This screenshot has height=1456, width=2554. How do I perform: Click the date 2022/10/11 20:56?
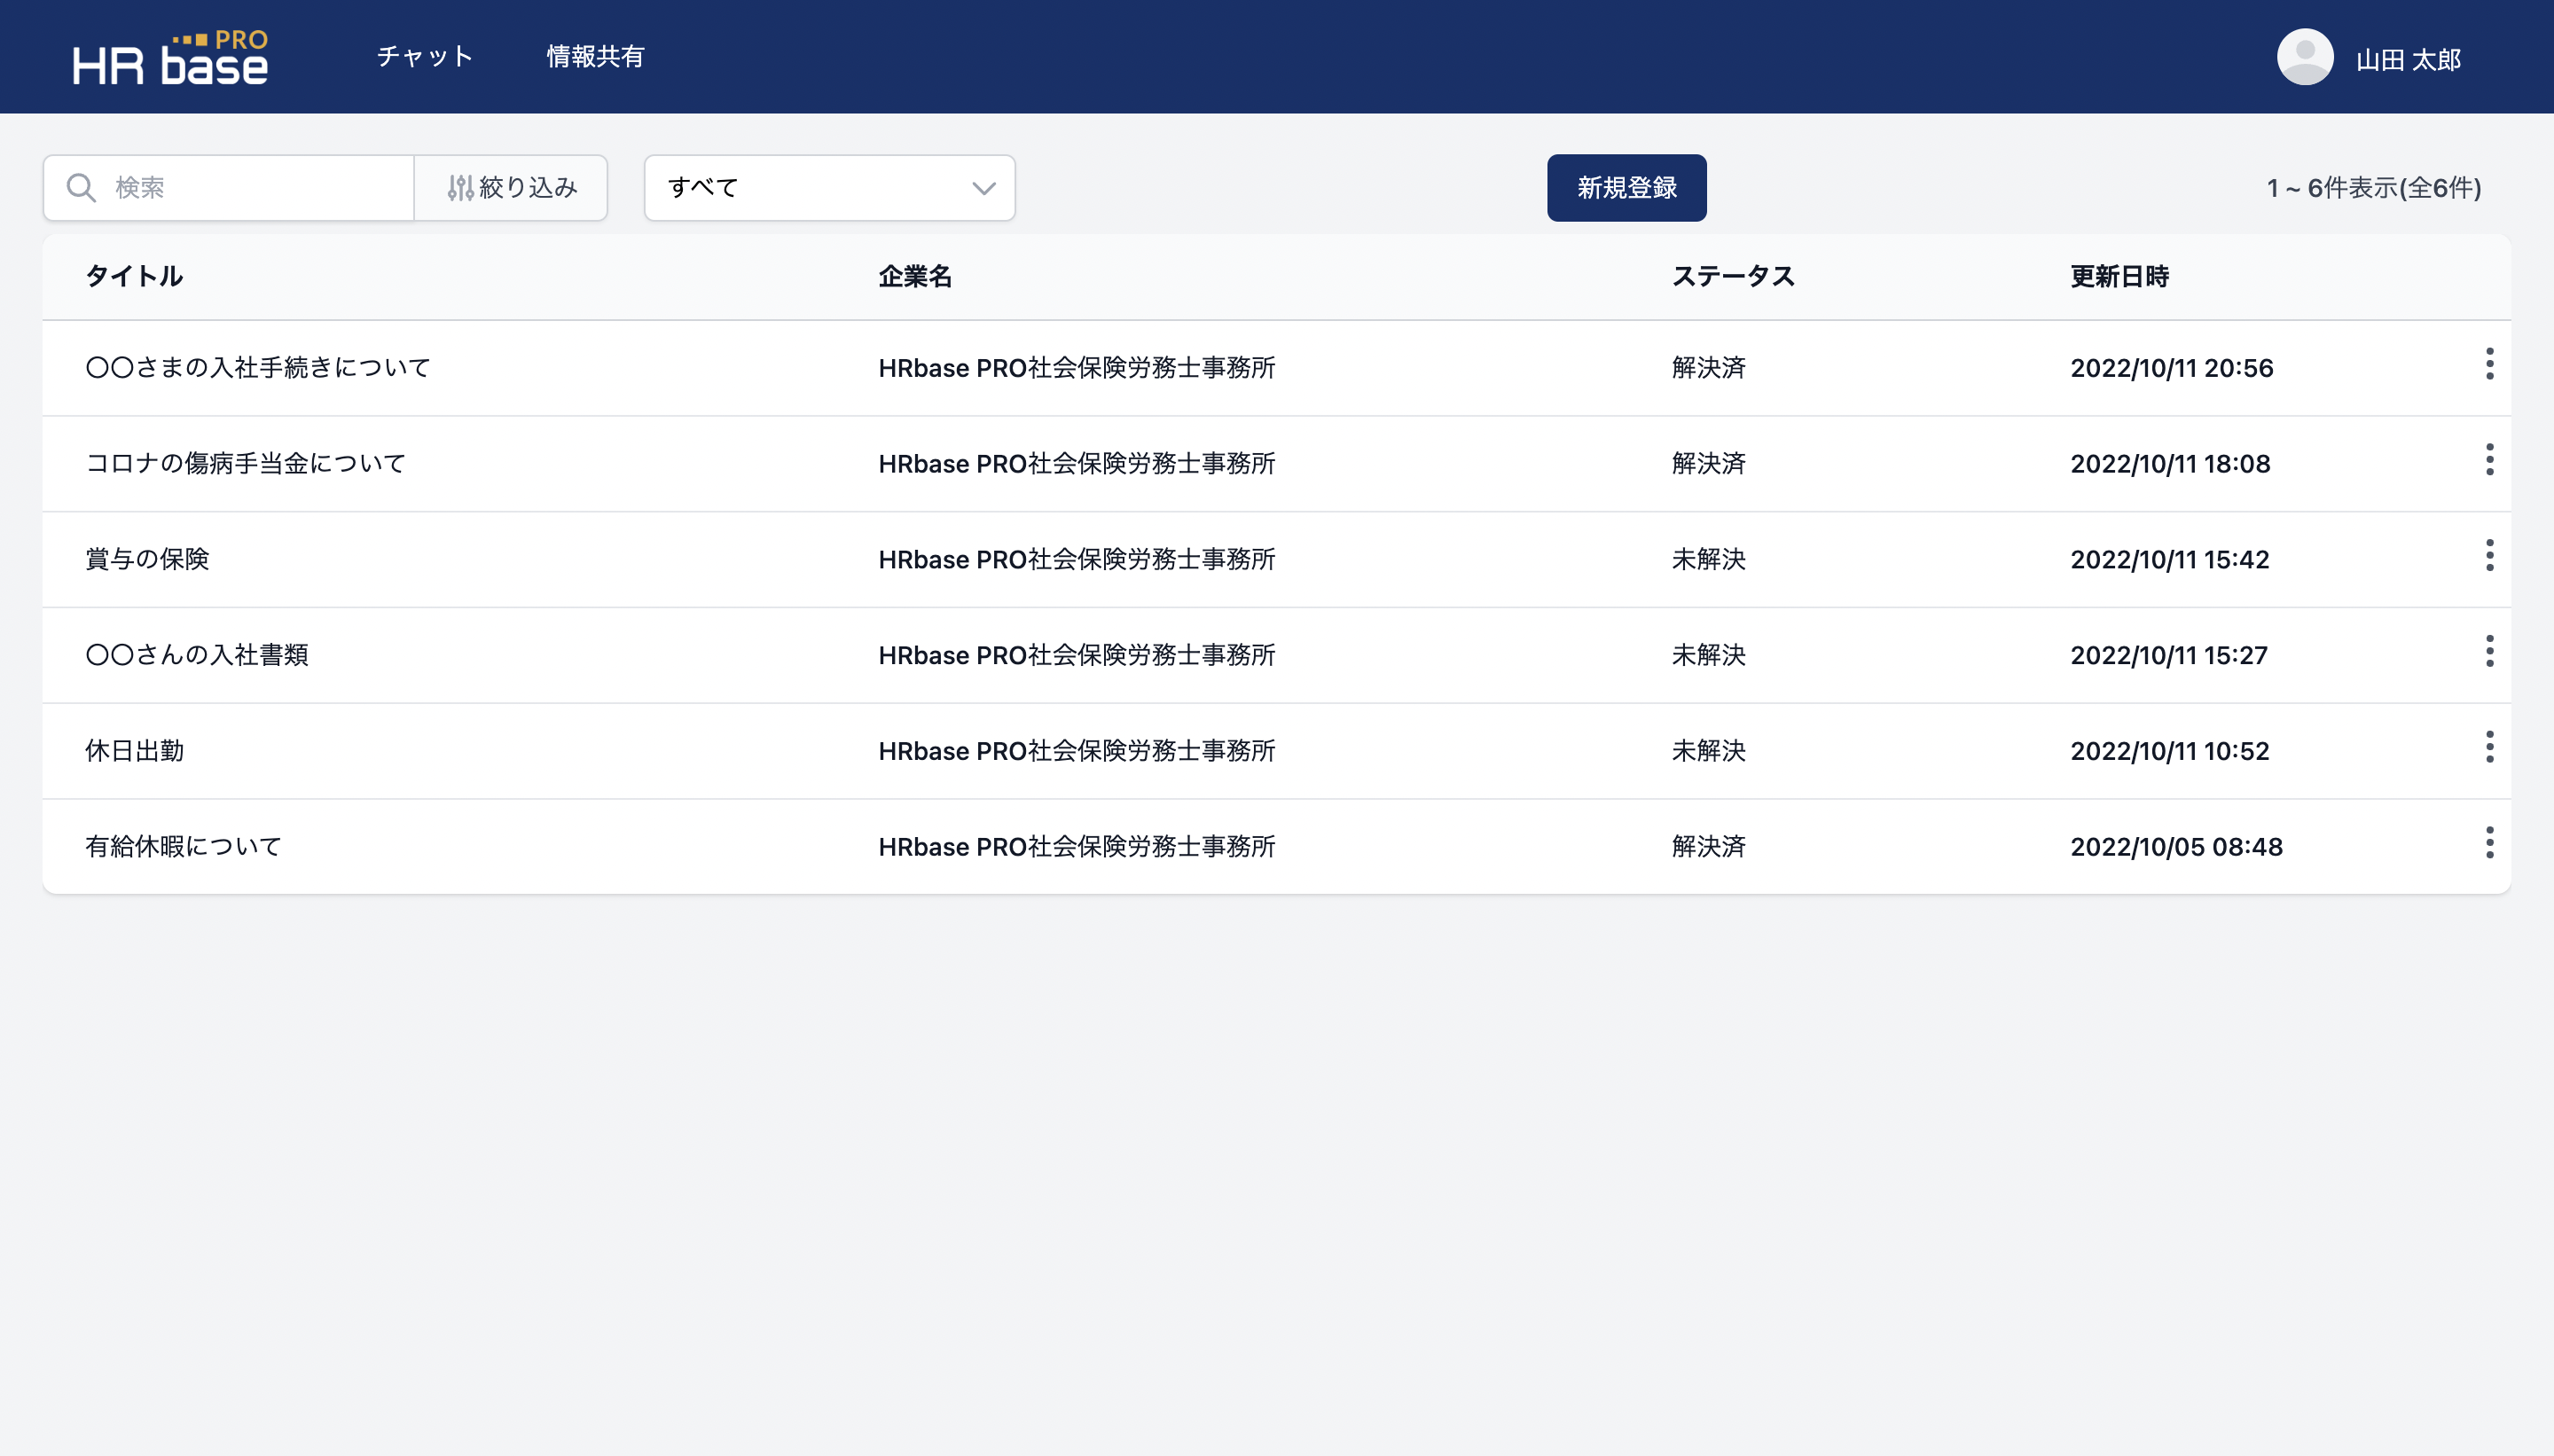click(2171, 368)
